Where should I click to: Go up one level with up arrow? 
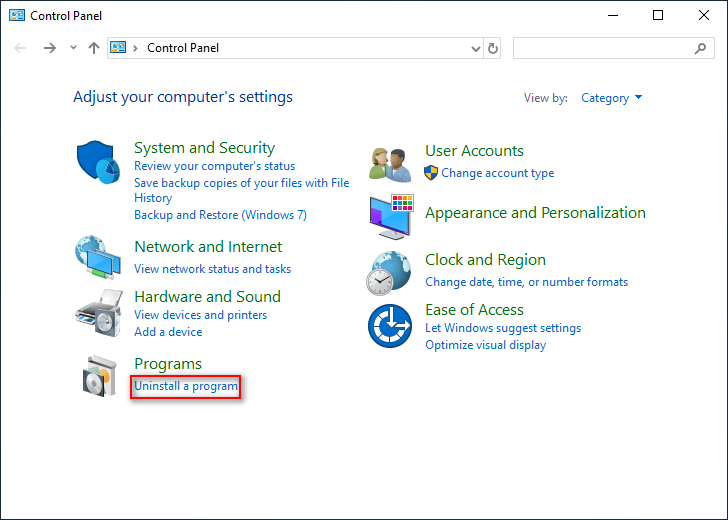[94, 48]
